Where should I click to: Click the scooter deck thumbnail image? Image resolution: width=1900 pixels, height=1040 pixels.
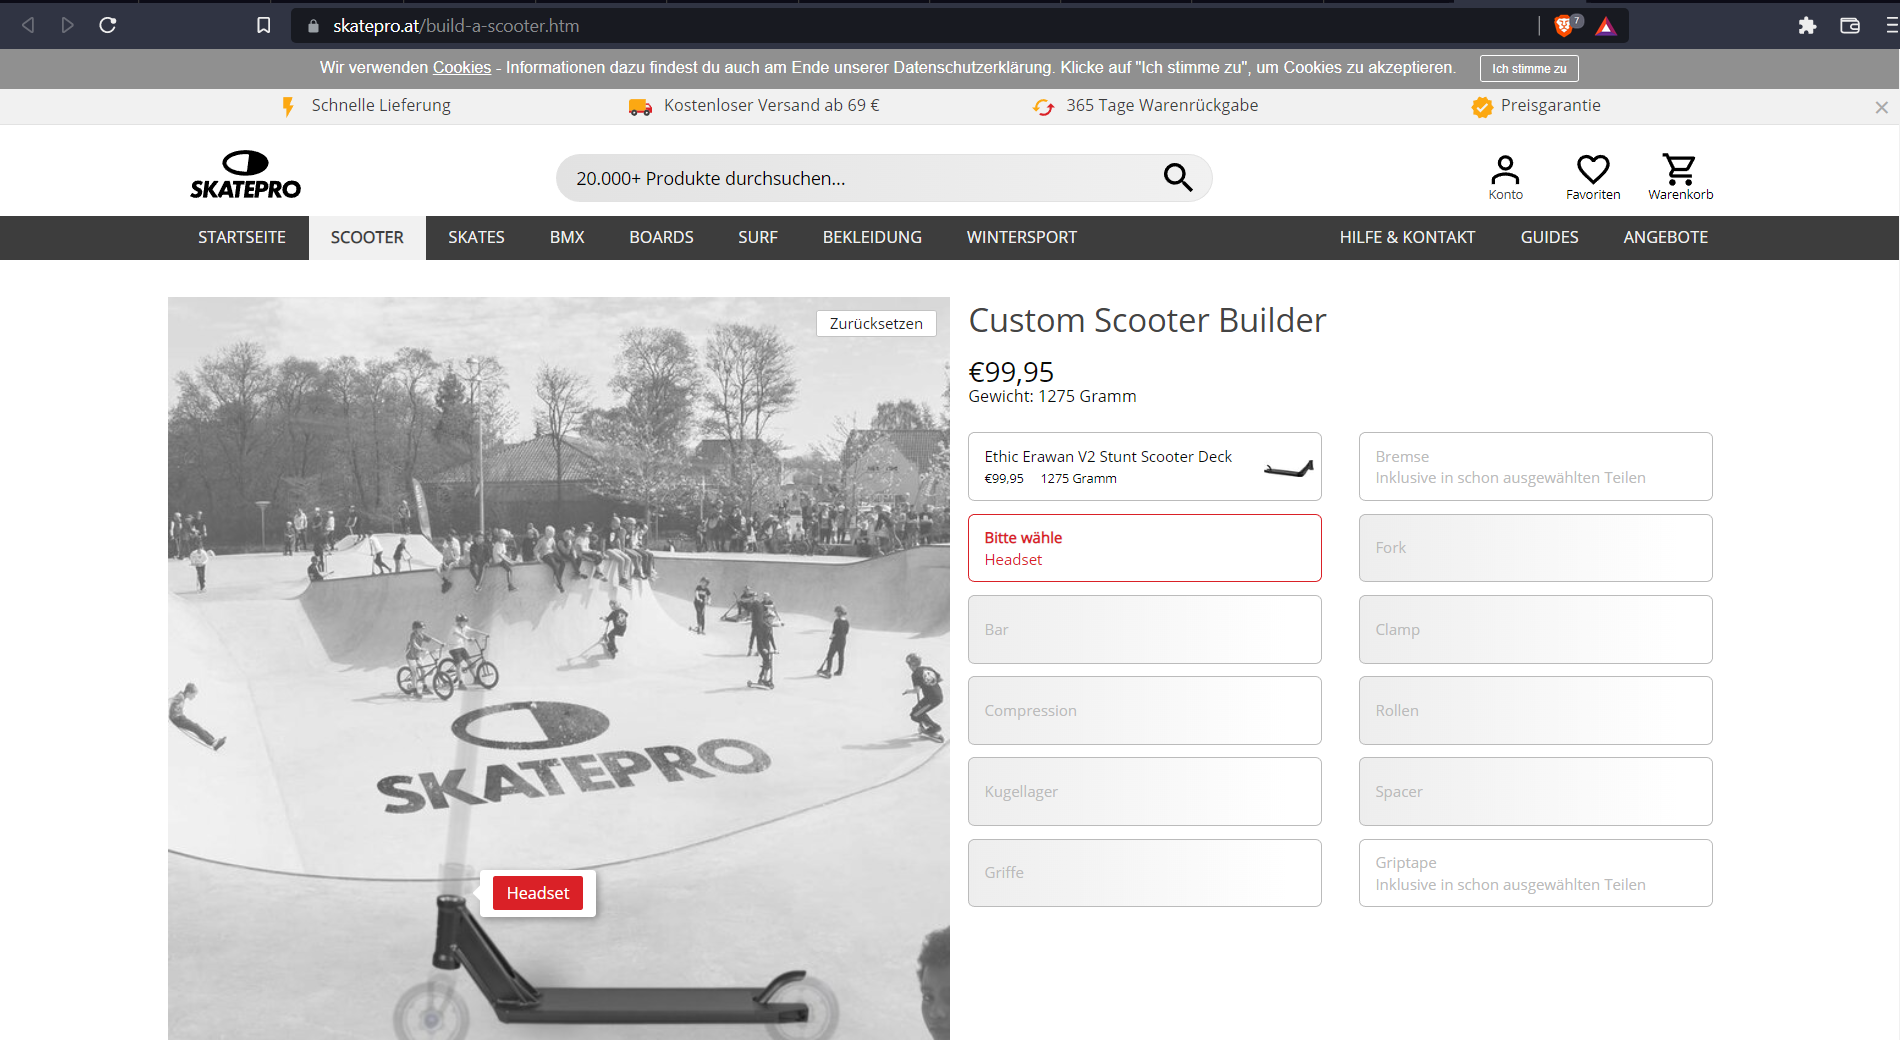pyautogui.click(x=1288, y=468)
